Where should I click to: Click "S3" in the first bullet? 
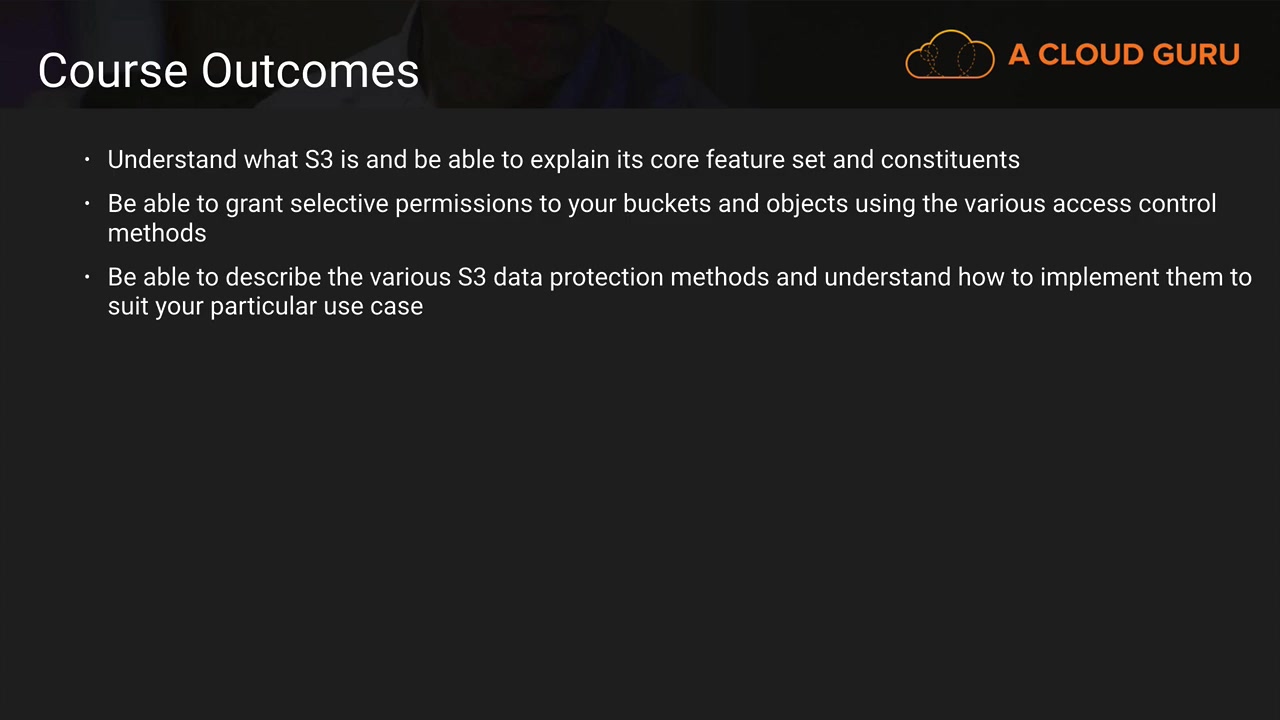click(x=318, y=160)
